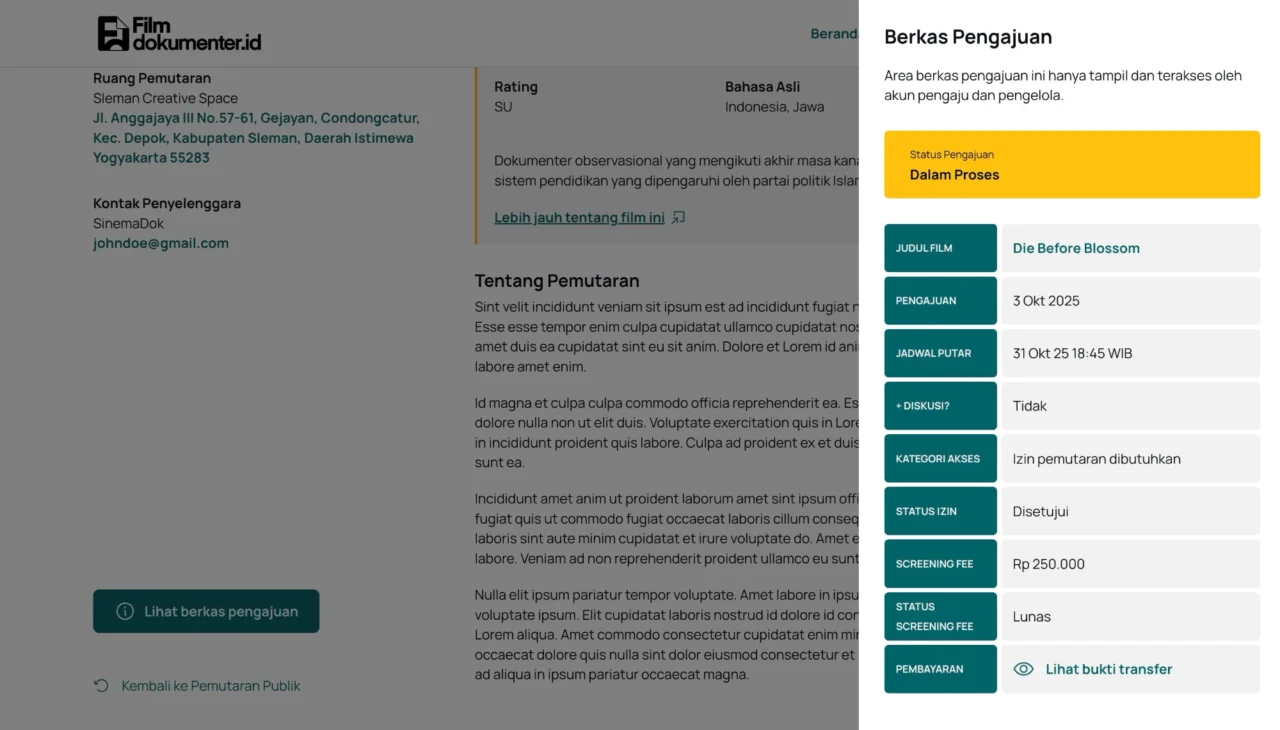Click the Status Izin value Disetujui
Screen dimensions: 1280x730
tap(1040, 511)
